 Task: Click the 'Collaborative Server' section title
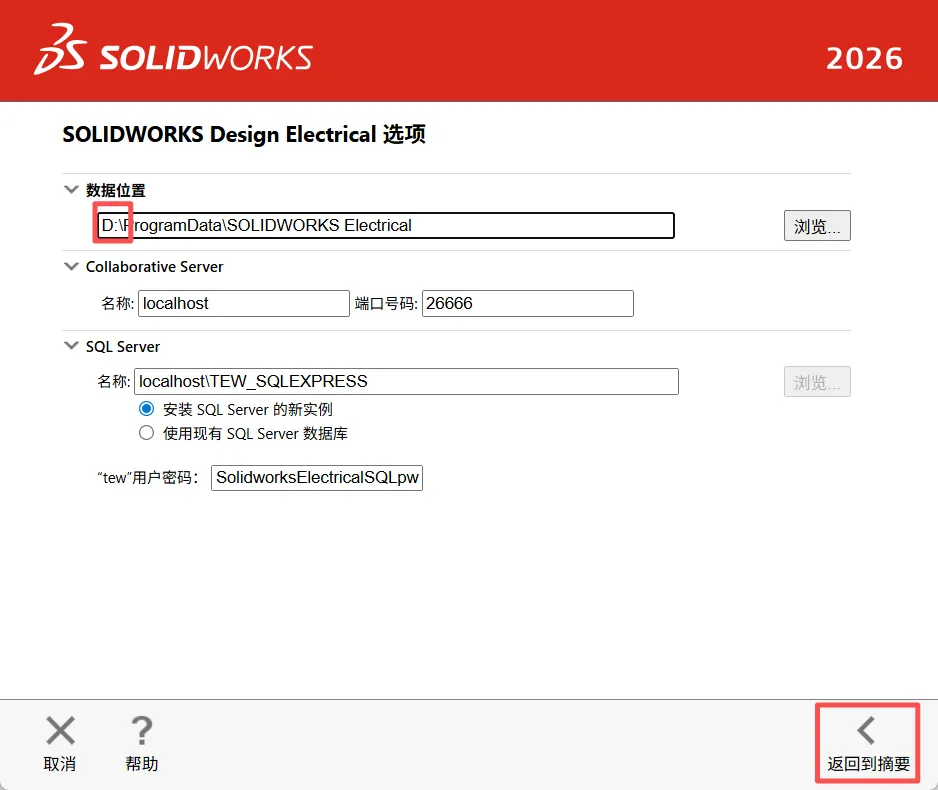pos(154,267)
